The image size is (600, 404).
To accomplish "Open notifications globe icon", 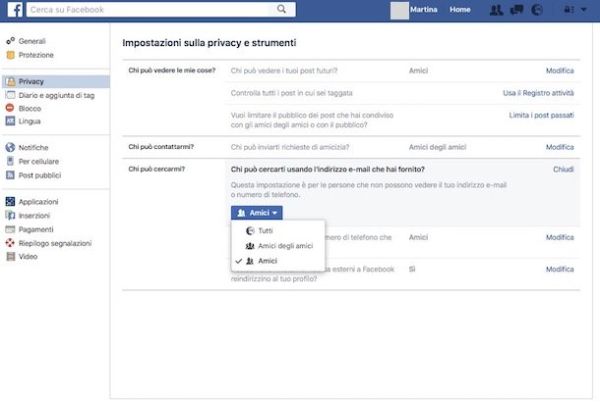I will pyautogui.click(x=536, y=10).
